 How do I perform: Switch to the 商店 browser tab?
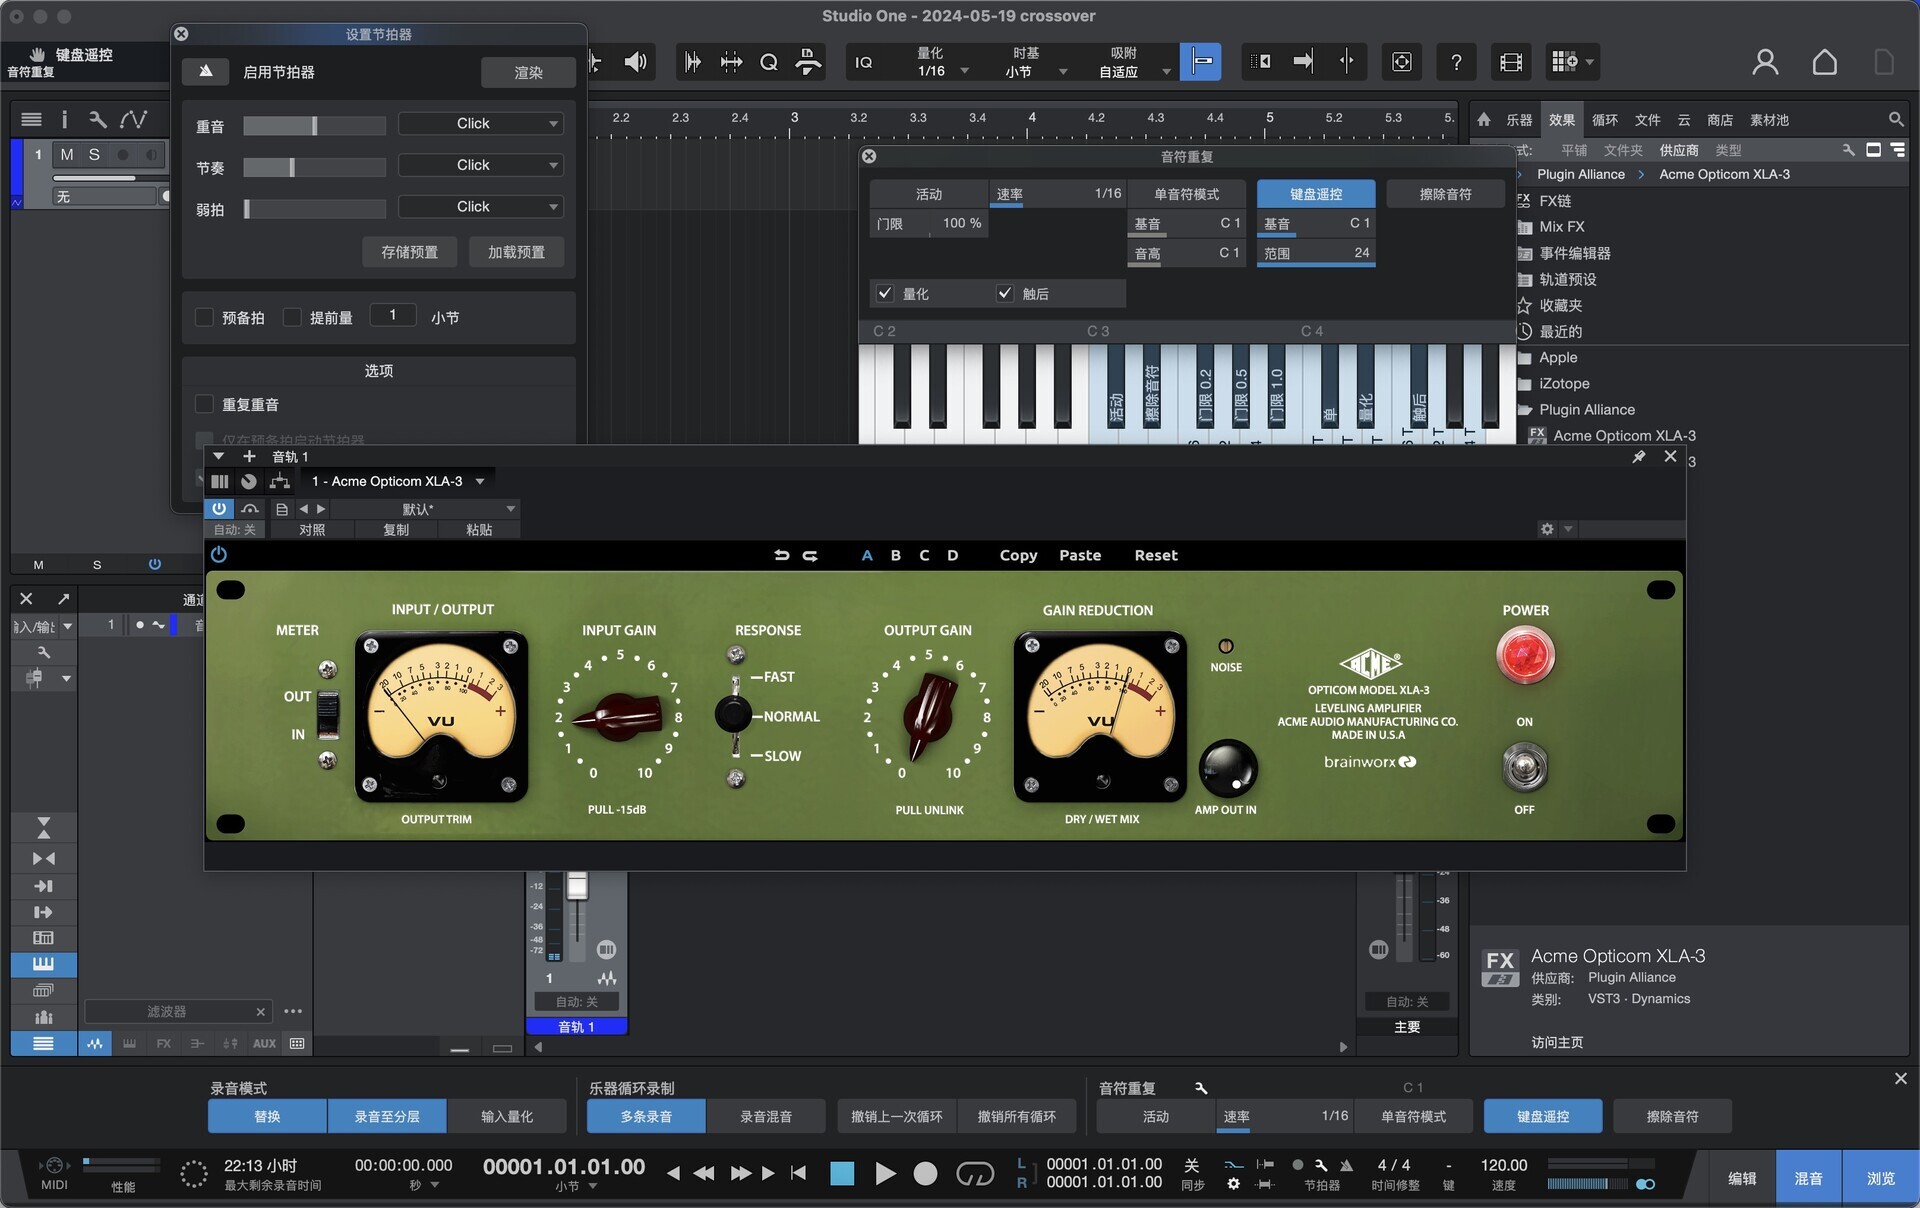pos(1720,120)
